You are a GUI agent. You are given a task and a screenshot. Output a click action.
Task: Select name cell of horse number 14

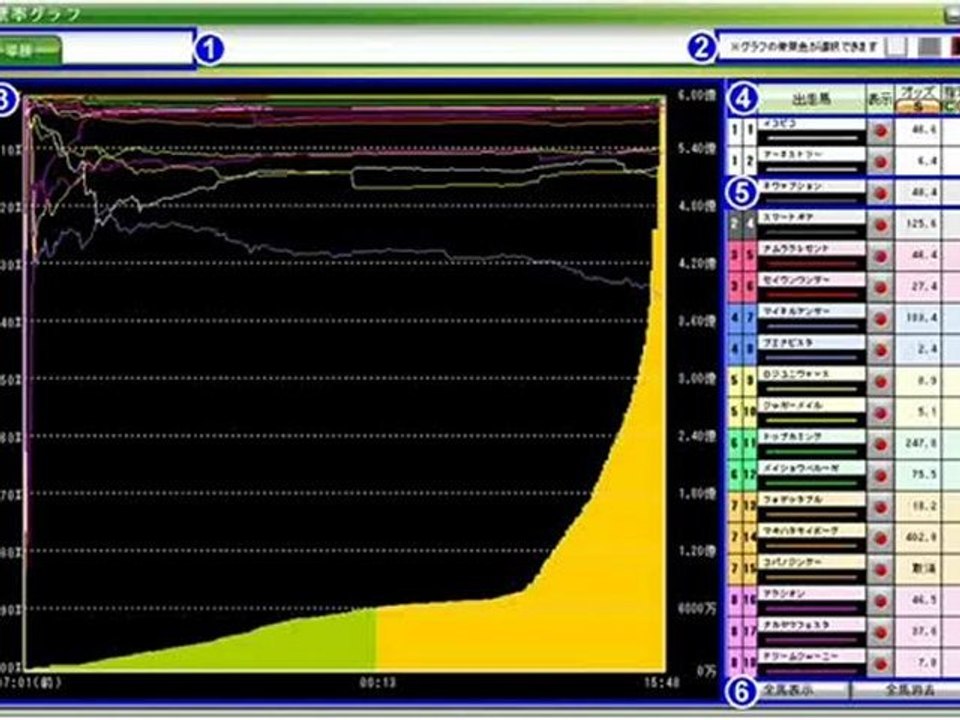pos(812,539)
